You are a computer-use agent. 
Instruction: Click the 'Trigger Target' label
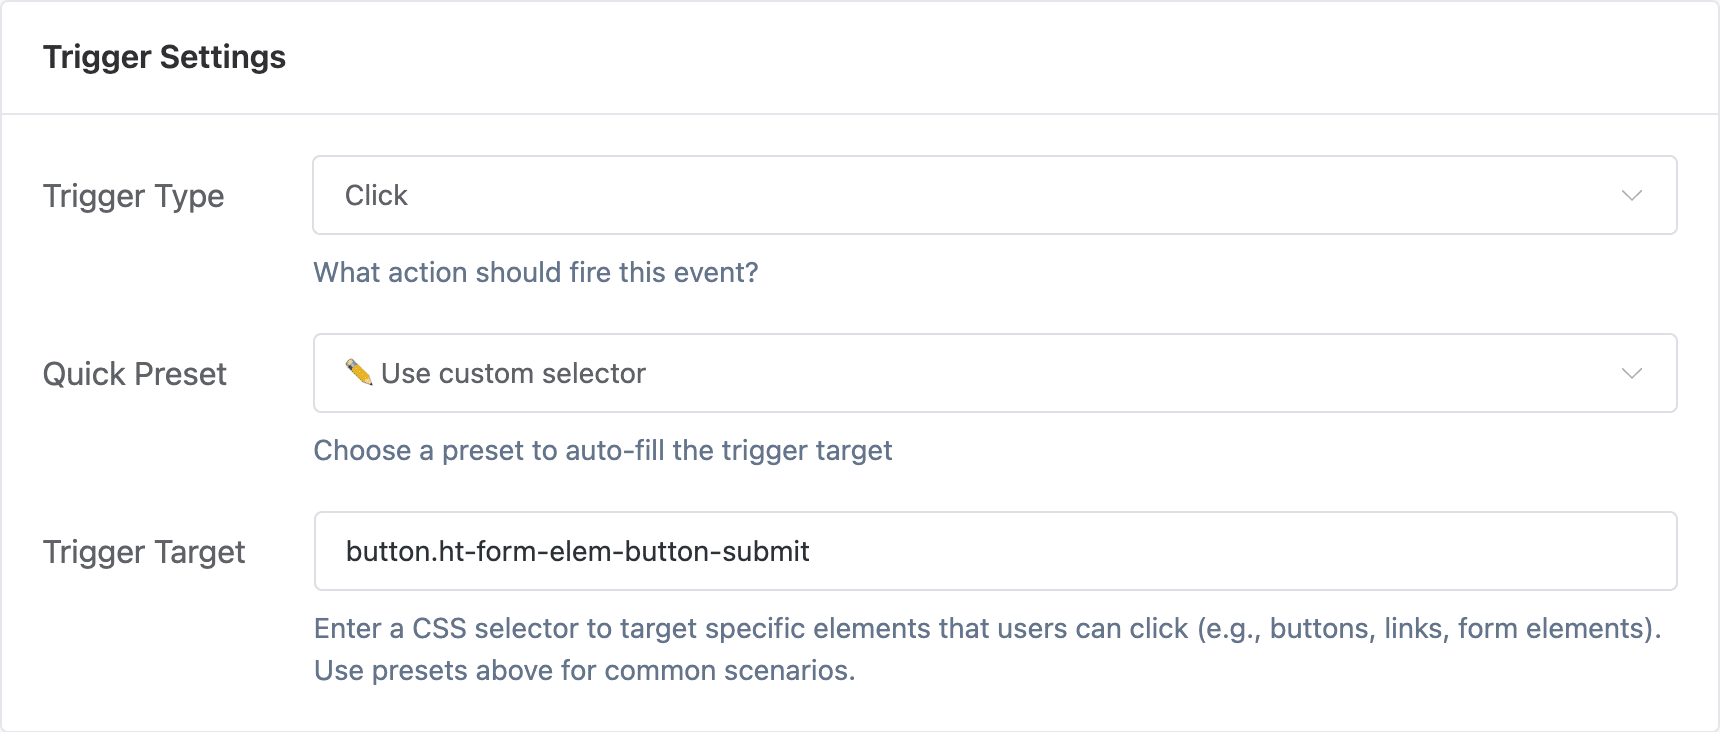click(x=145, y=551)
